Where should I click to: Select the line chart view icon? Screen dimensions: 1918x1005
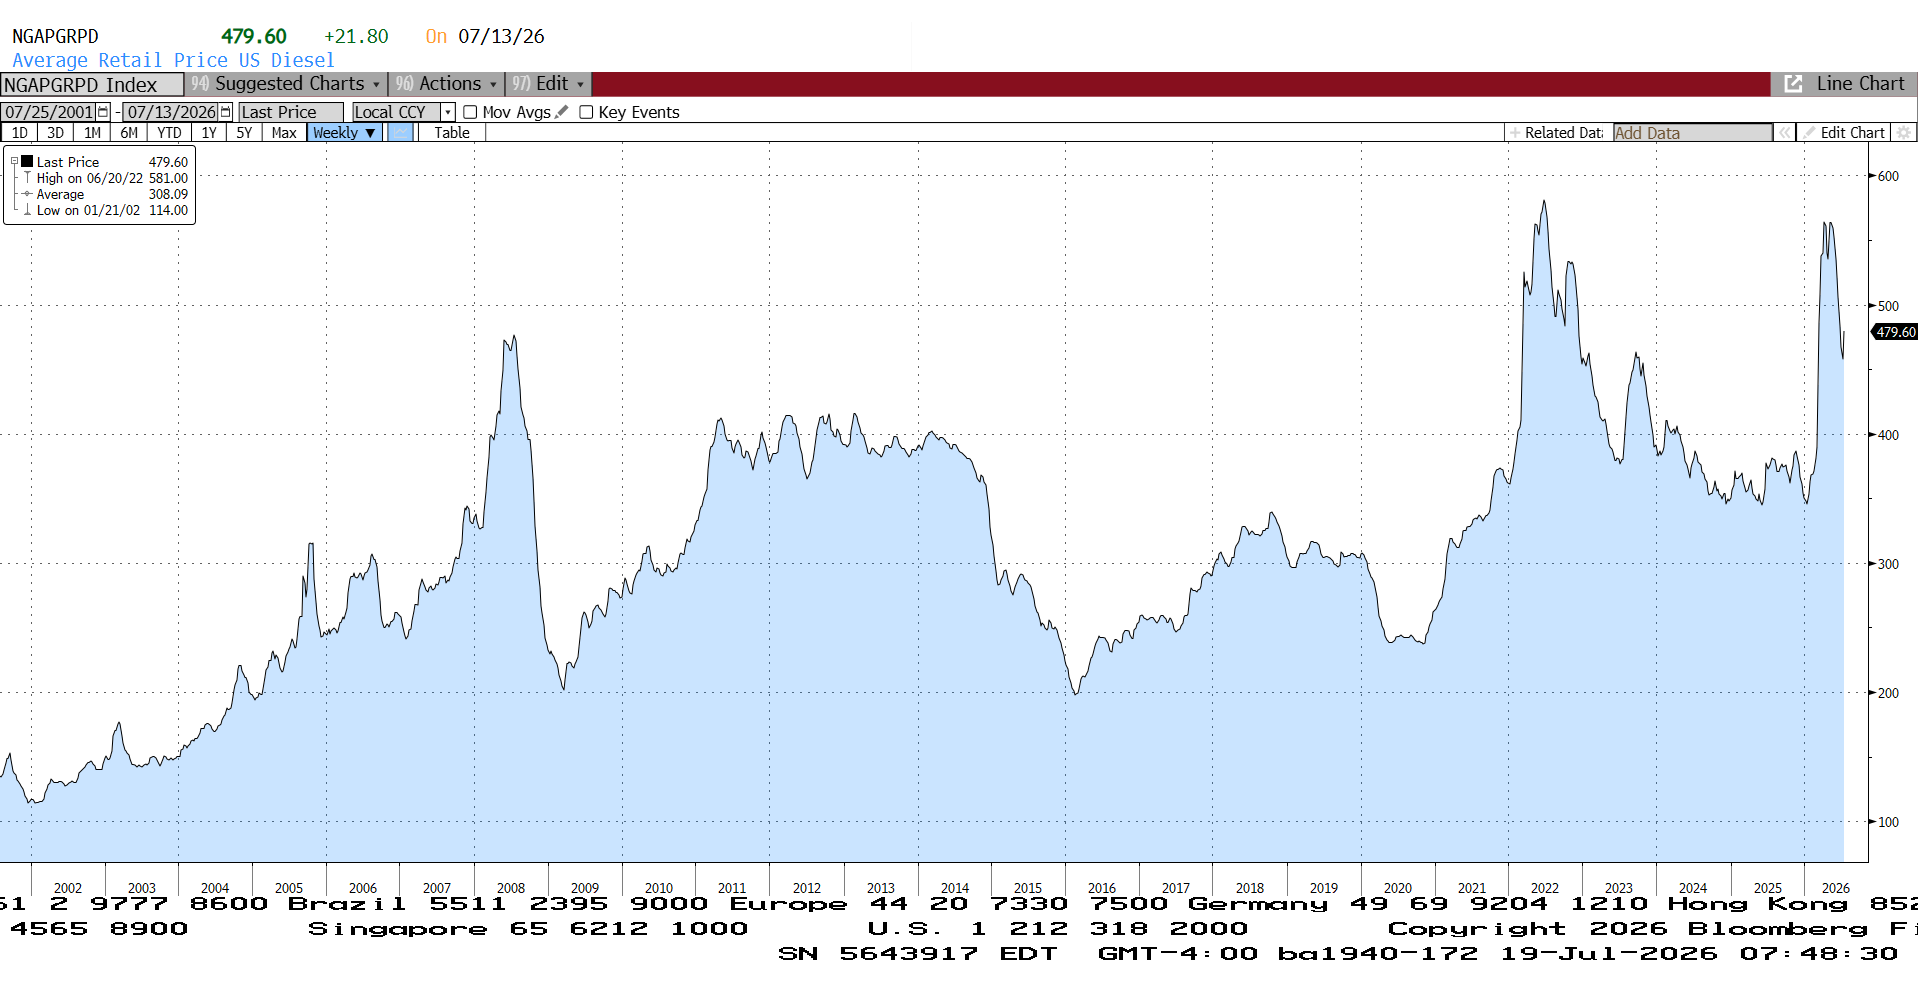pyautogui.click(x=400, y=132)
